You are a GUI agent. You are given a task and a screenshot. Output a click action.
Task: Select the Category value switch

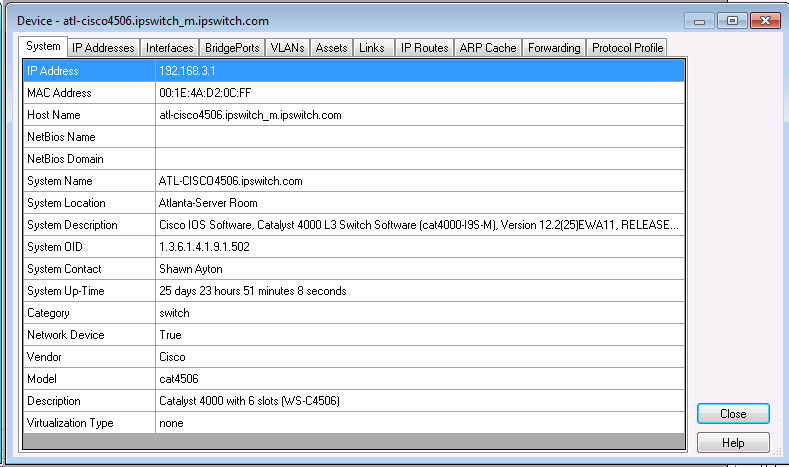[x=420, y=313]
